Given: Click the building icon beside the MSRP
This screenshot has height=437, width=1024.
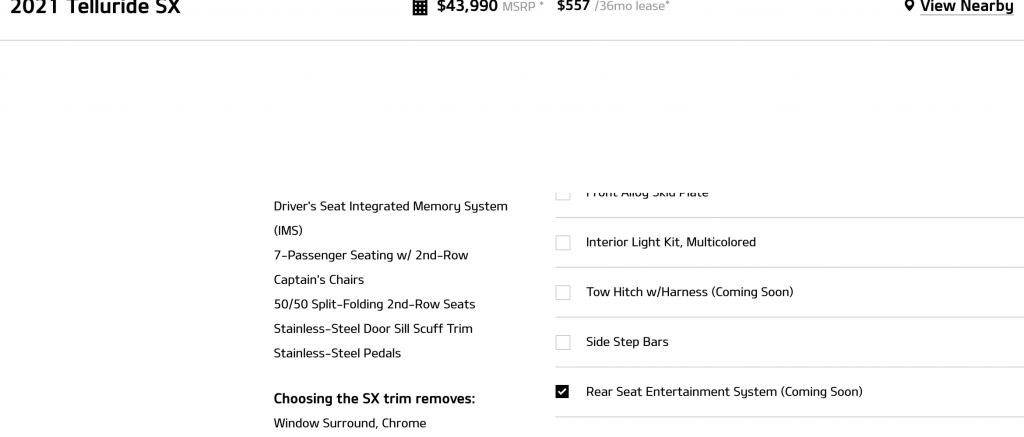Looking at the screenshot, I should 420,7.
